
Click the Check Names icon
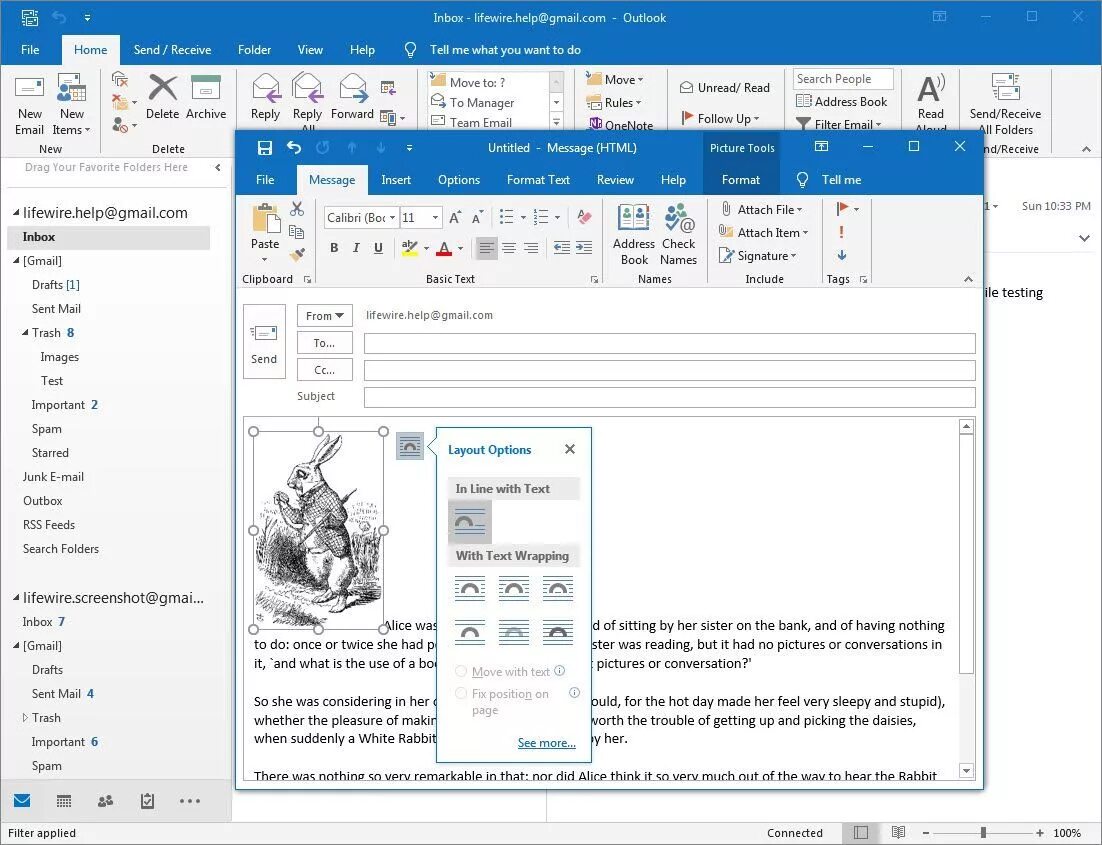coord(678,235)
